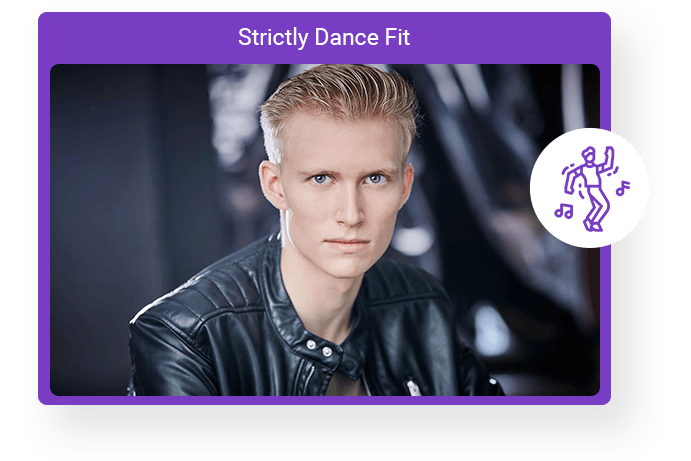Click the dancing figure icon
This screenshot has width=691, height=461.
(x=591, y=188)
